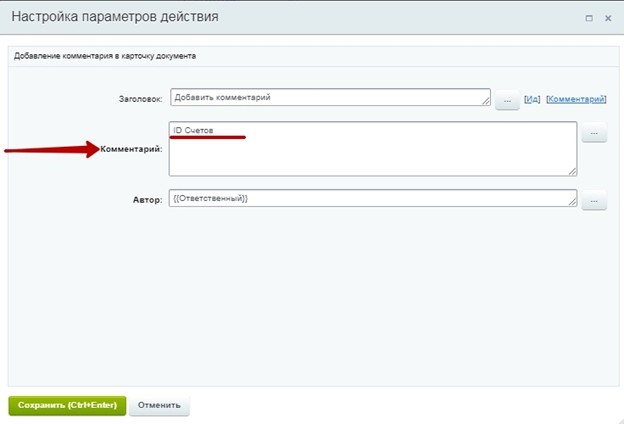624x424 pixels.
Task: Click inside the Комментарий text area
Action: (x=372, y=152)
